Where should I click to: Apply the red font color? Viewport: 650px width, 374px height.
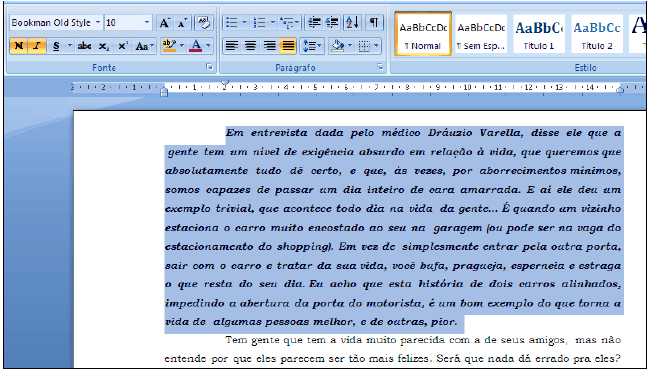[x=196, y=46]
